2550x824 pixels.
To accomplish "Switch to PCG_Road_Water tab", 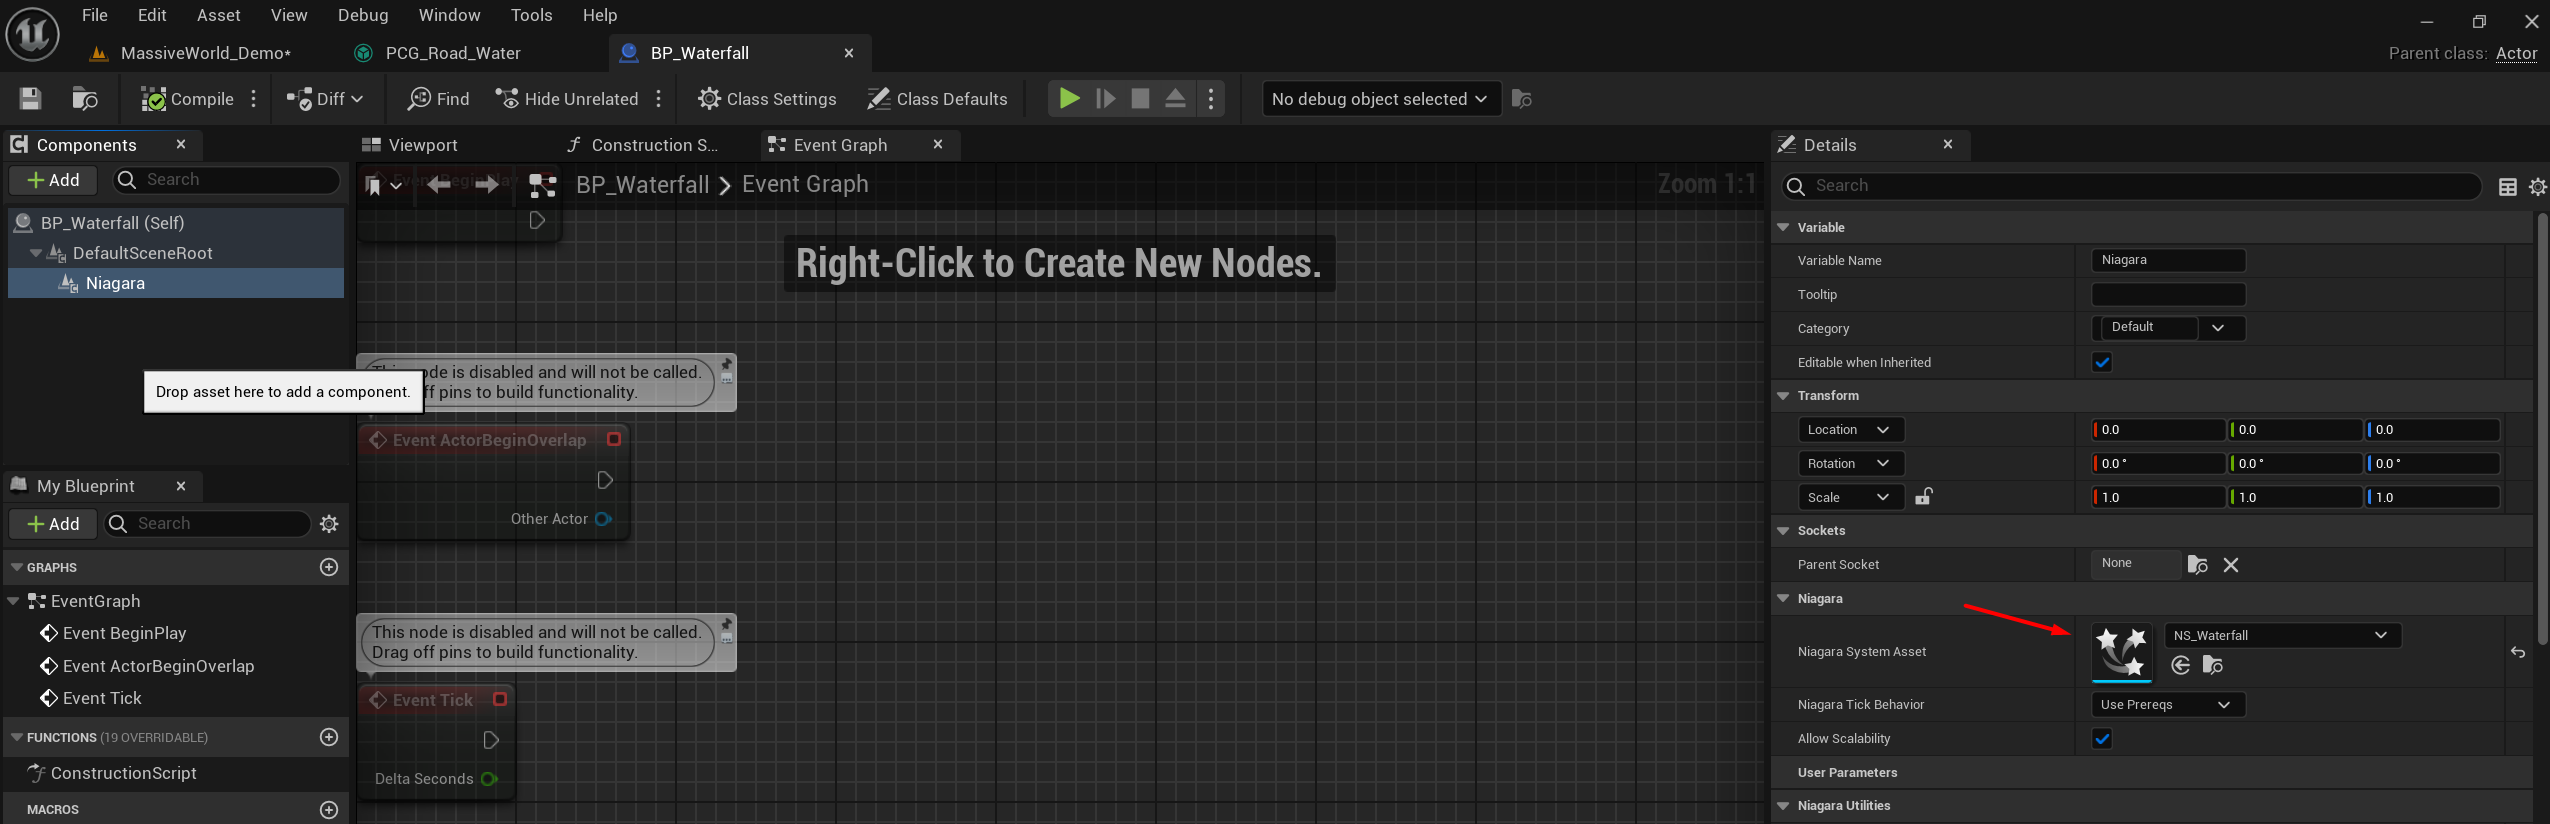I will 452,53.
